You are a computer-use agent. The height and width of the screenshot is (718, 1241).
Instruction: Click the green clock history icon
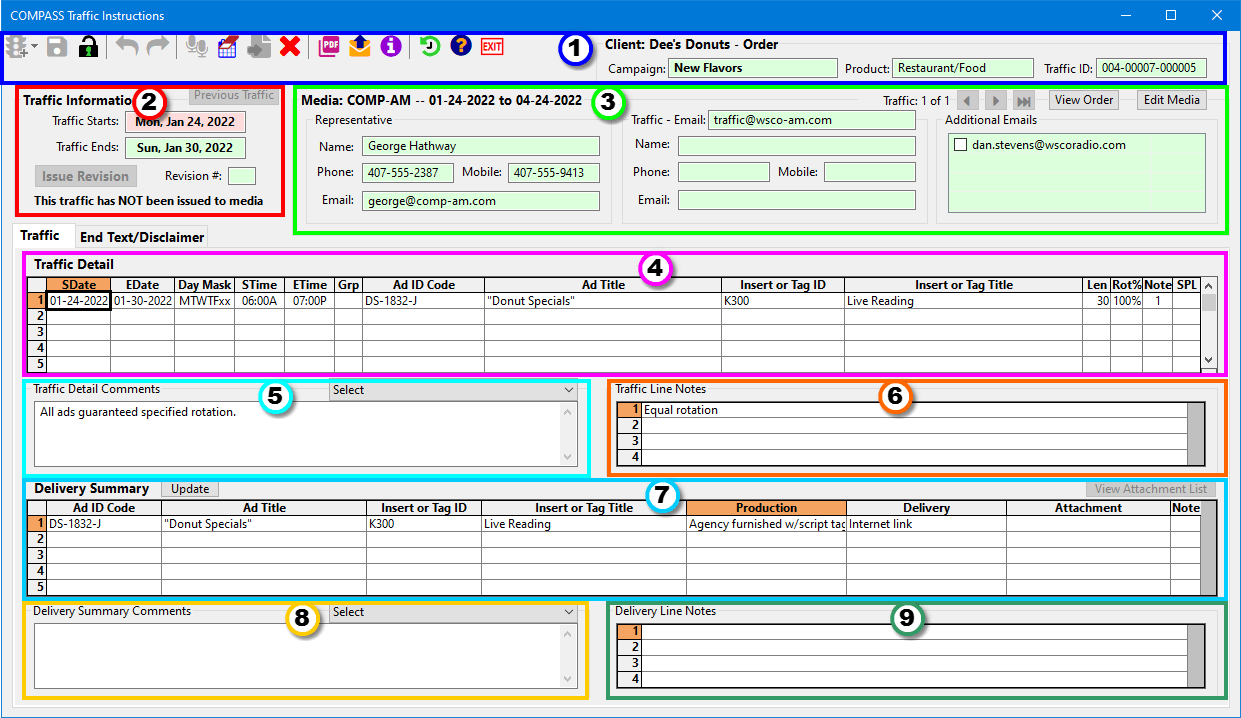tap(430, 47)
